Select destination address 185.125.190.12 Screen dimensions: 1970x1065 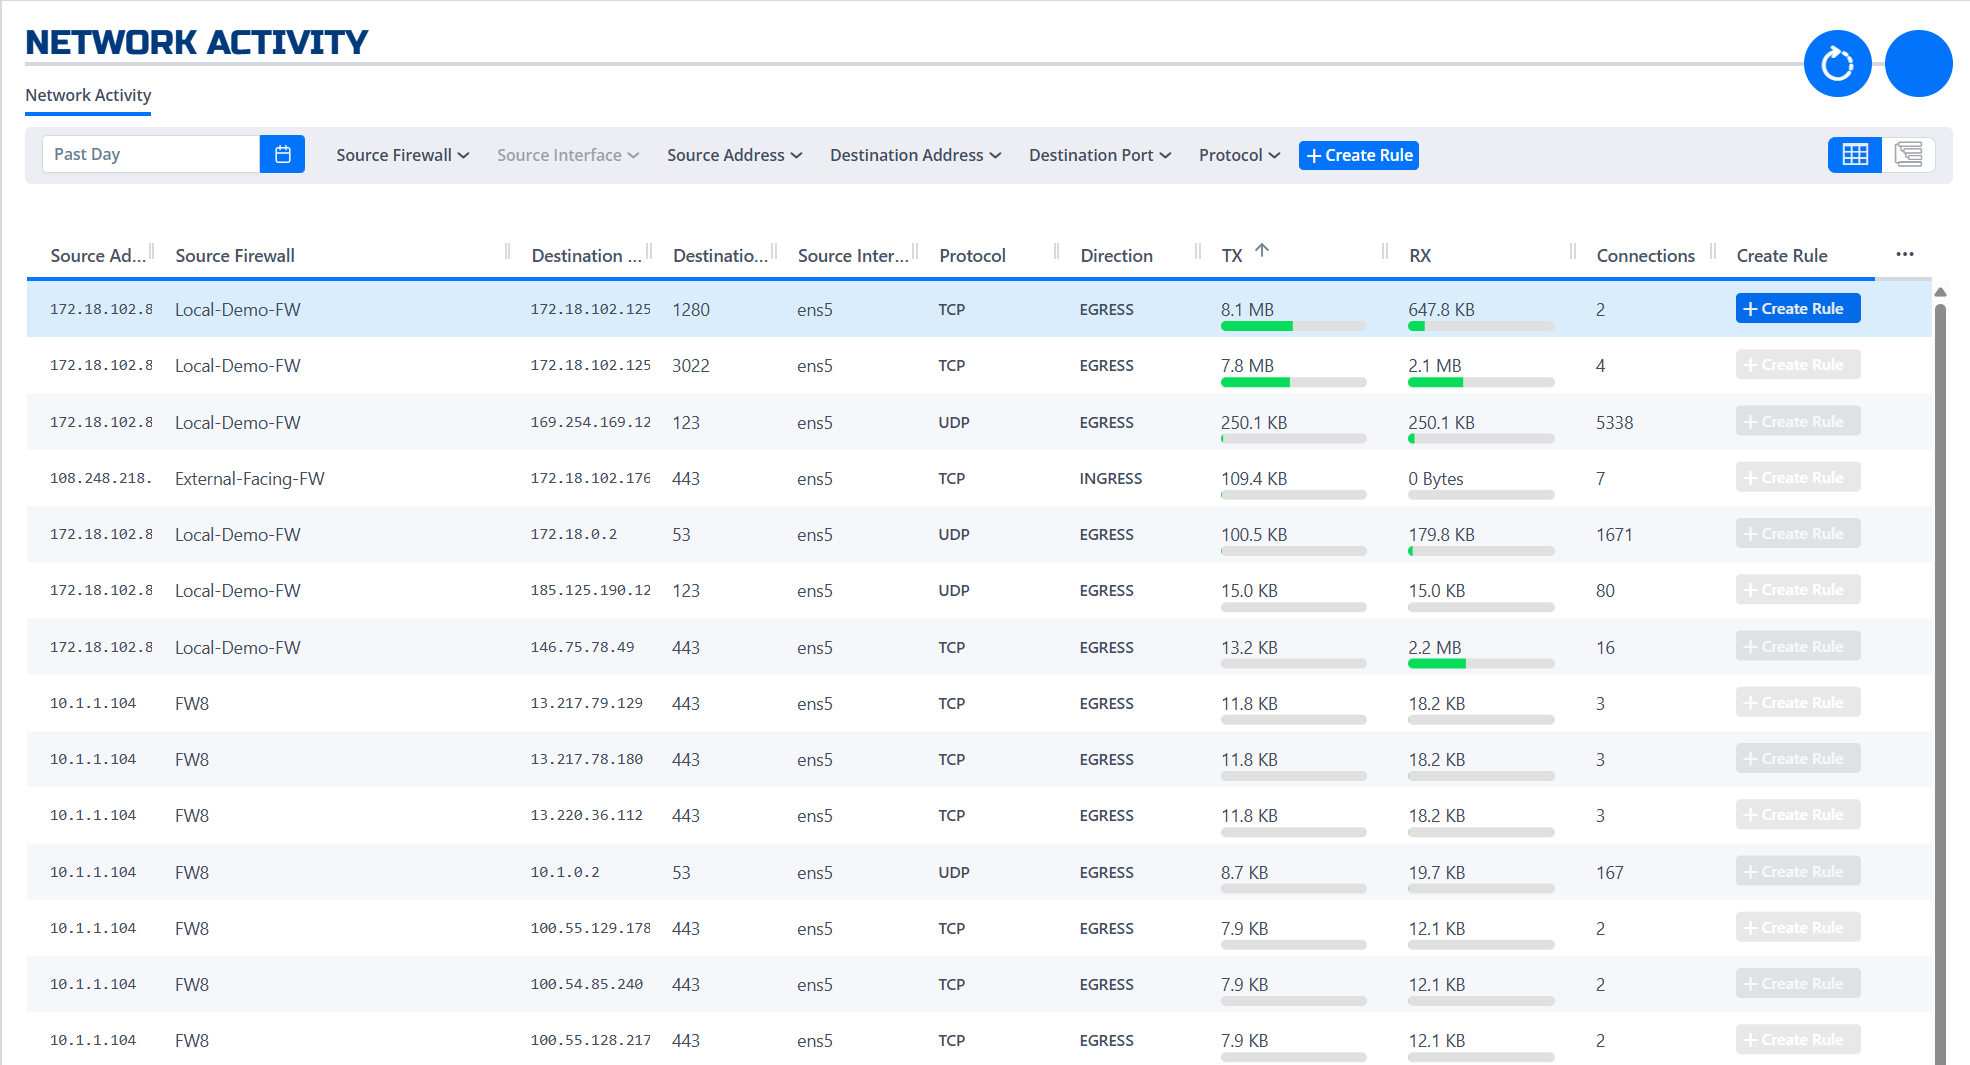[590, 590]
